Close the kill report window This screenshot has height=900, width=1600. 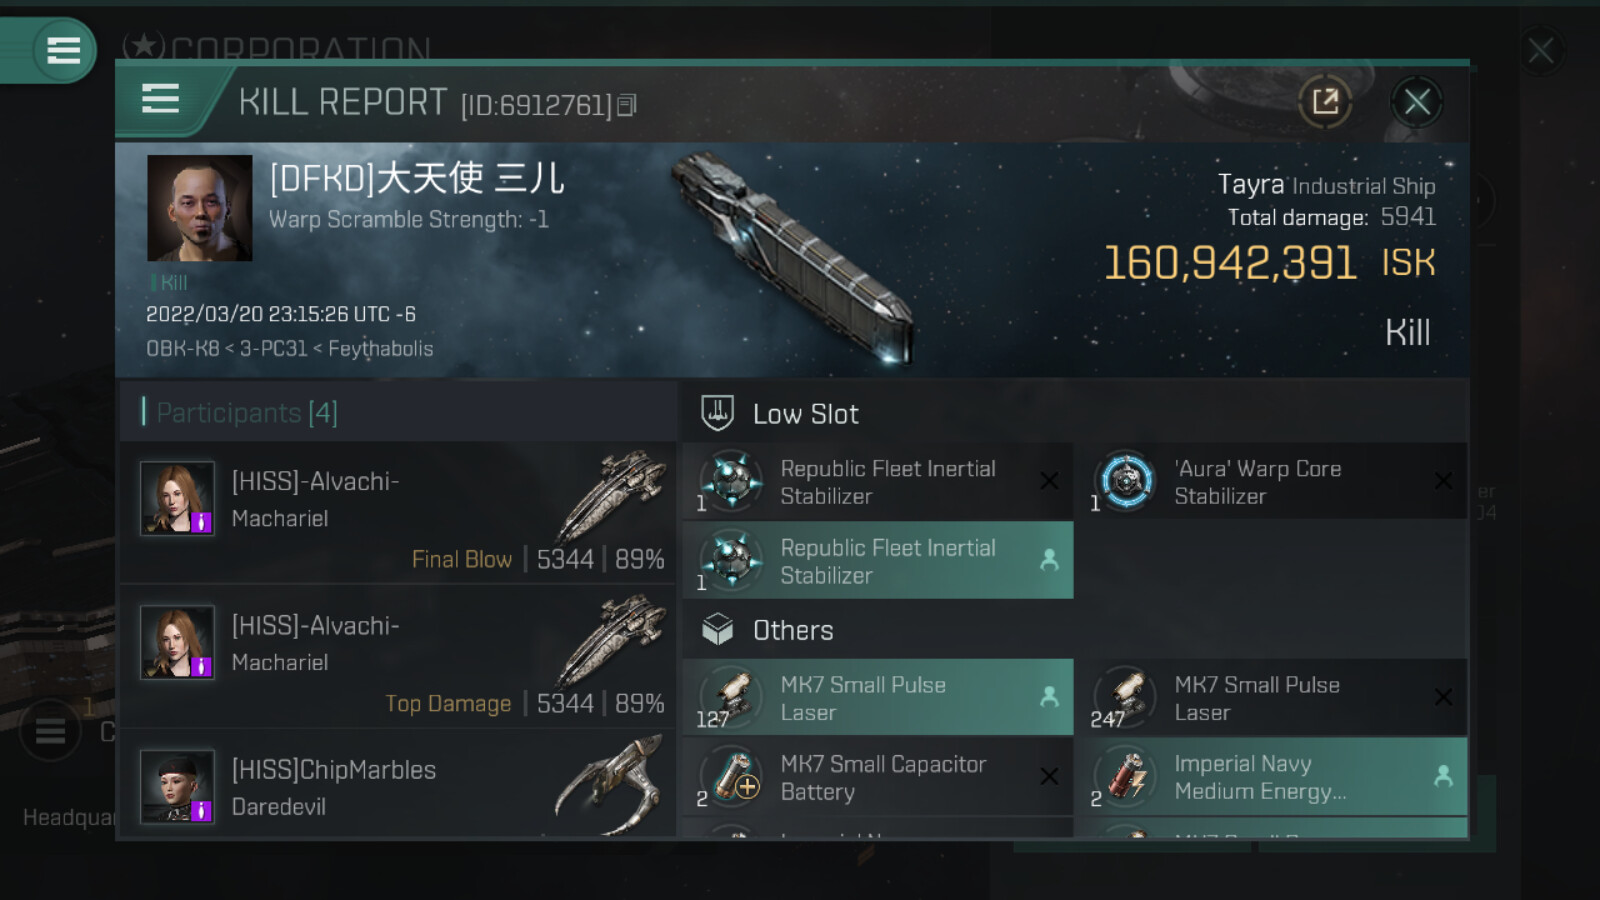pyautogui.click(x=1416, y=101)
